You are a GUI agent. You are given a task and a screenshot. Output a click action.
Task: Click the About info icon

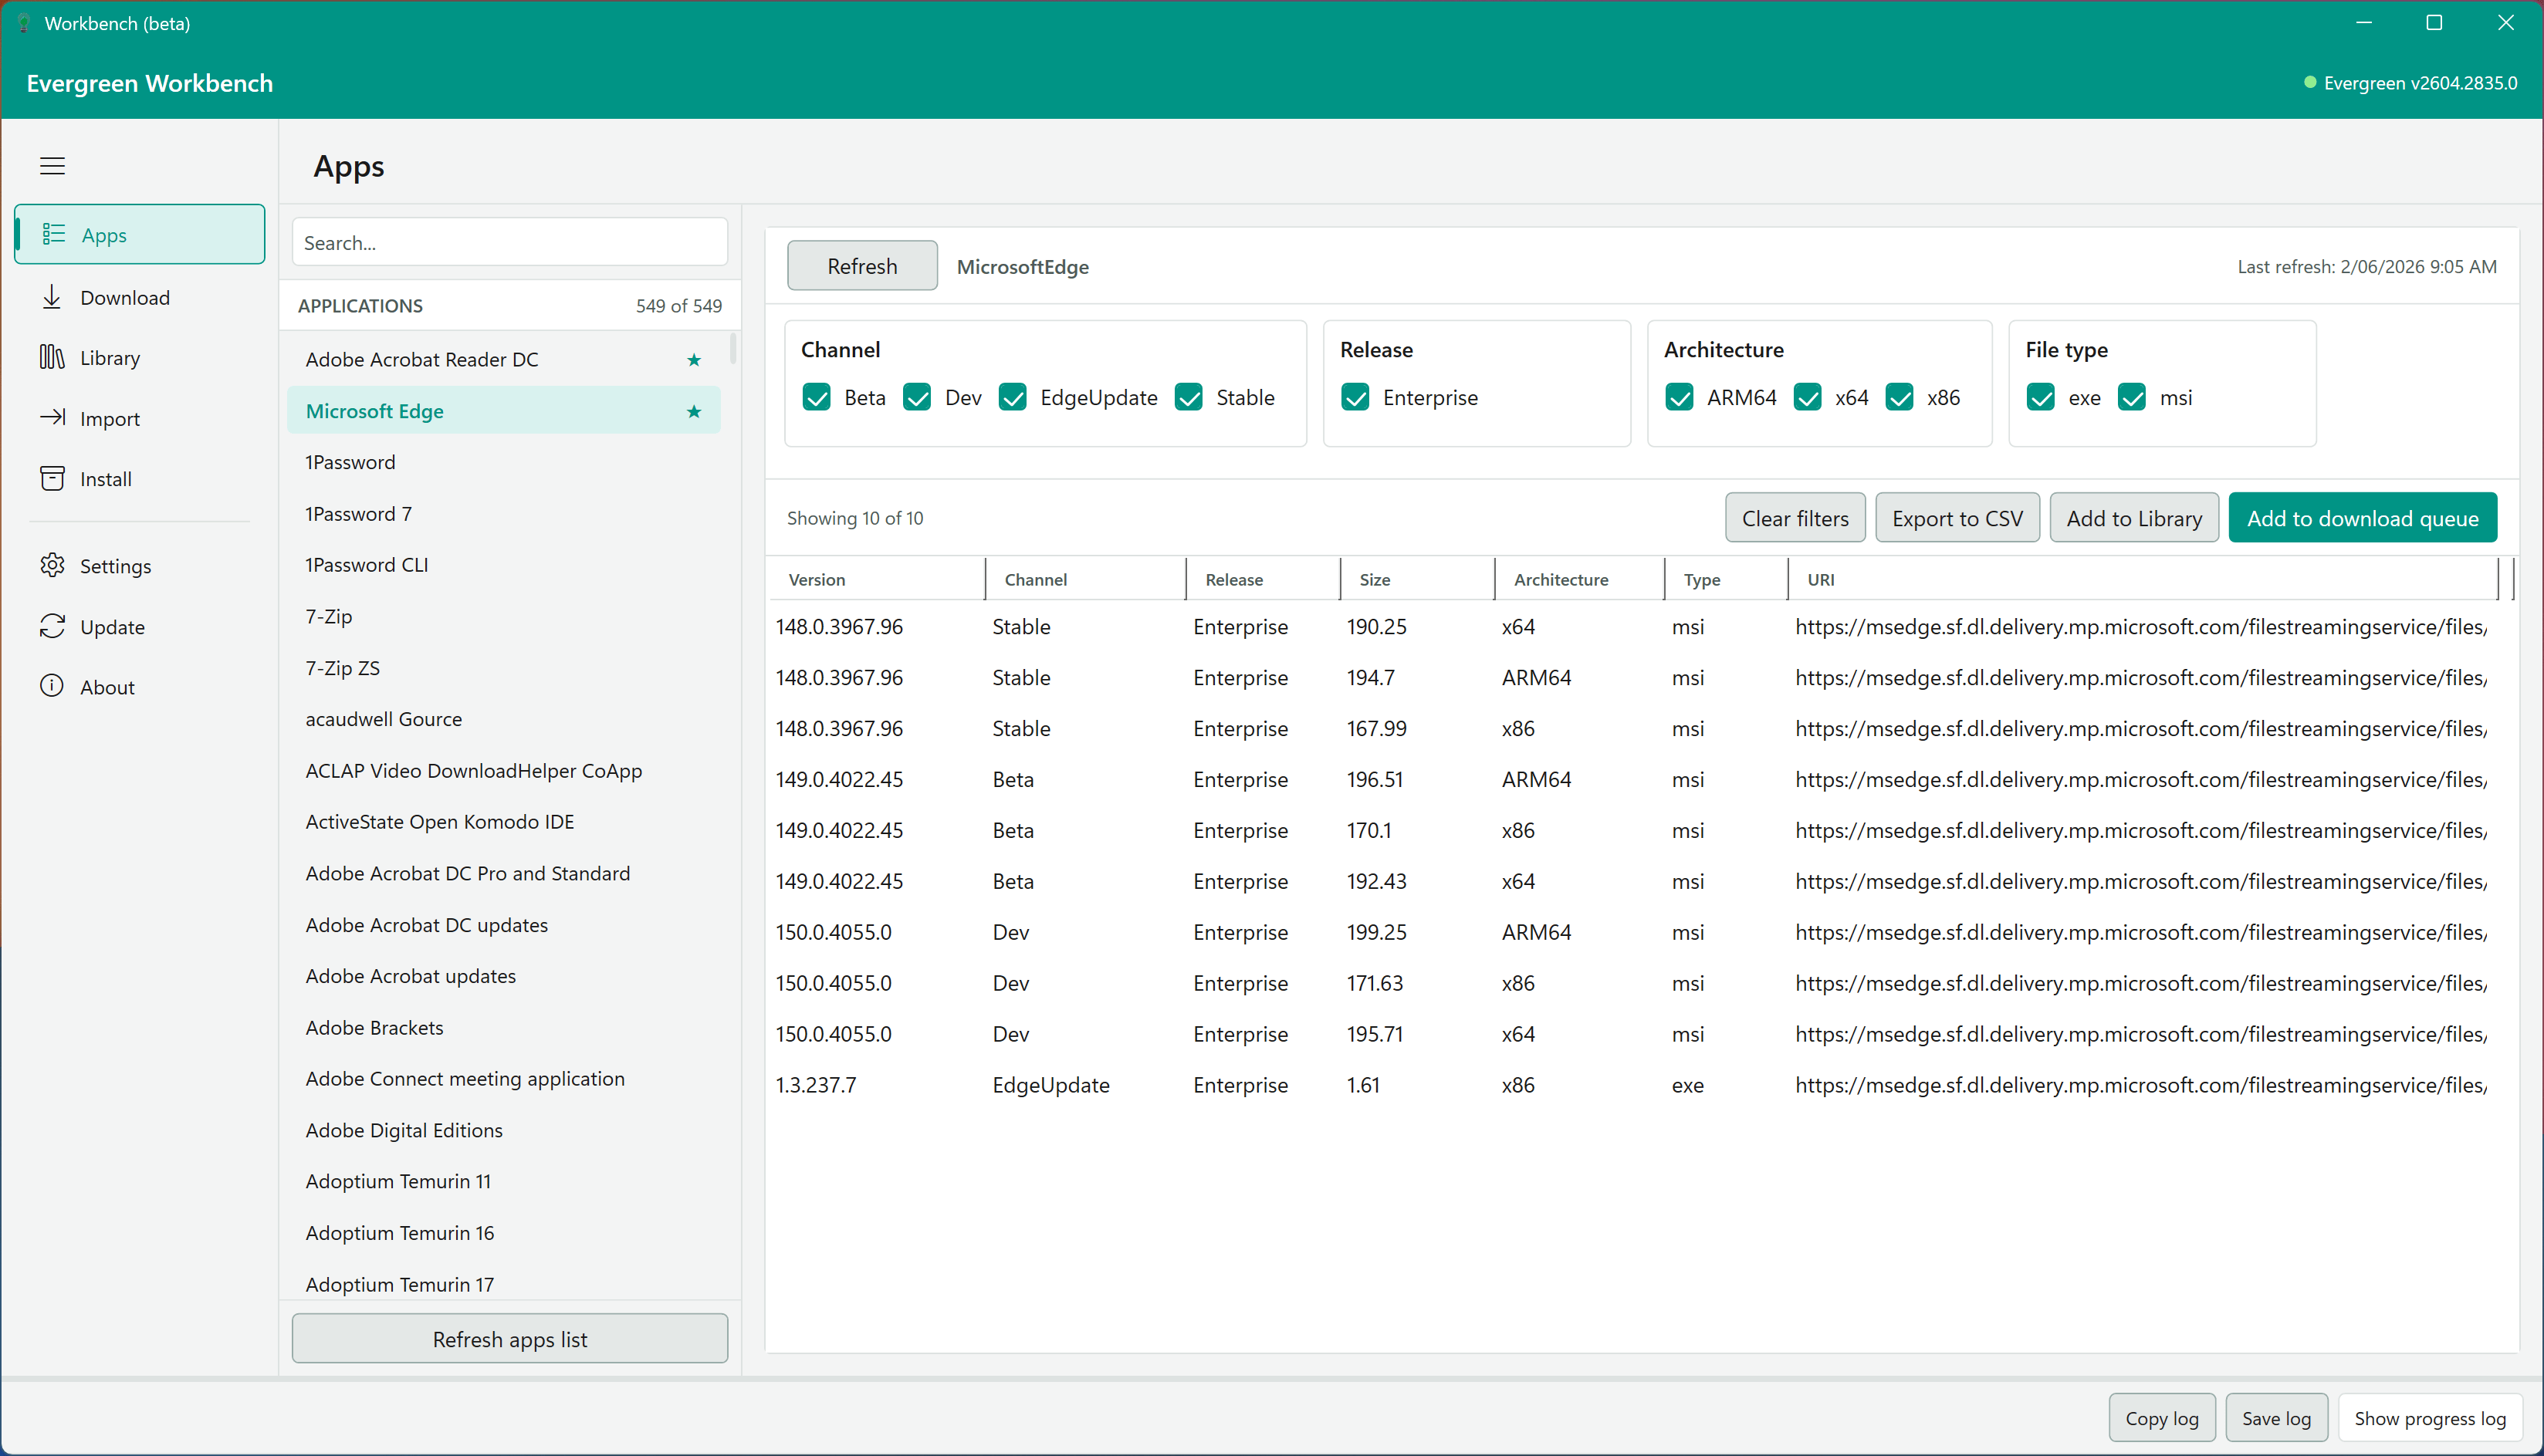pyautogui.click(x=52, y=686)
